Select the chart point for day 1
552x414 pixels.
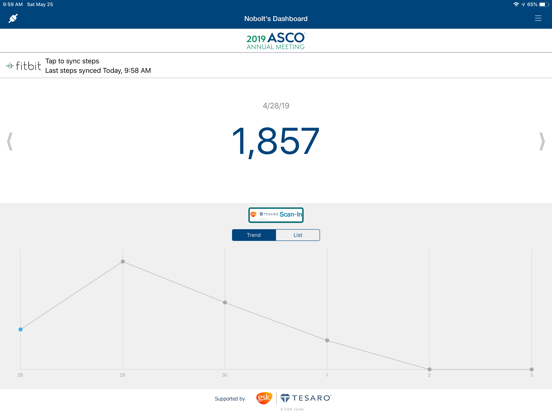coord(327,340)
